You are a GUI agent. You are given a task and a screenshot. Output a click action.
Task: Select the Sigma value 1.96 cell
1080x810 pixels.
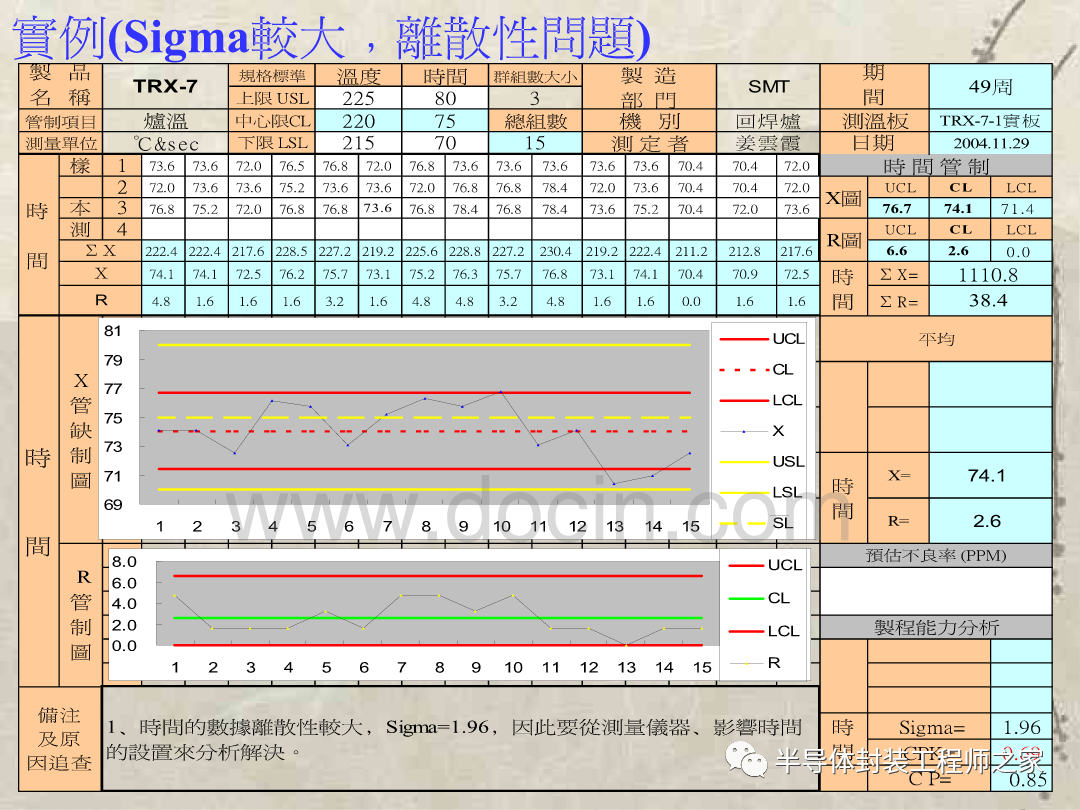point(1021,728)
